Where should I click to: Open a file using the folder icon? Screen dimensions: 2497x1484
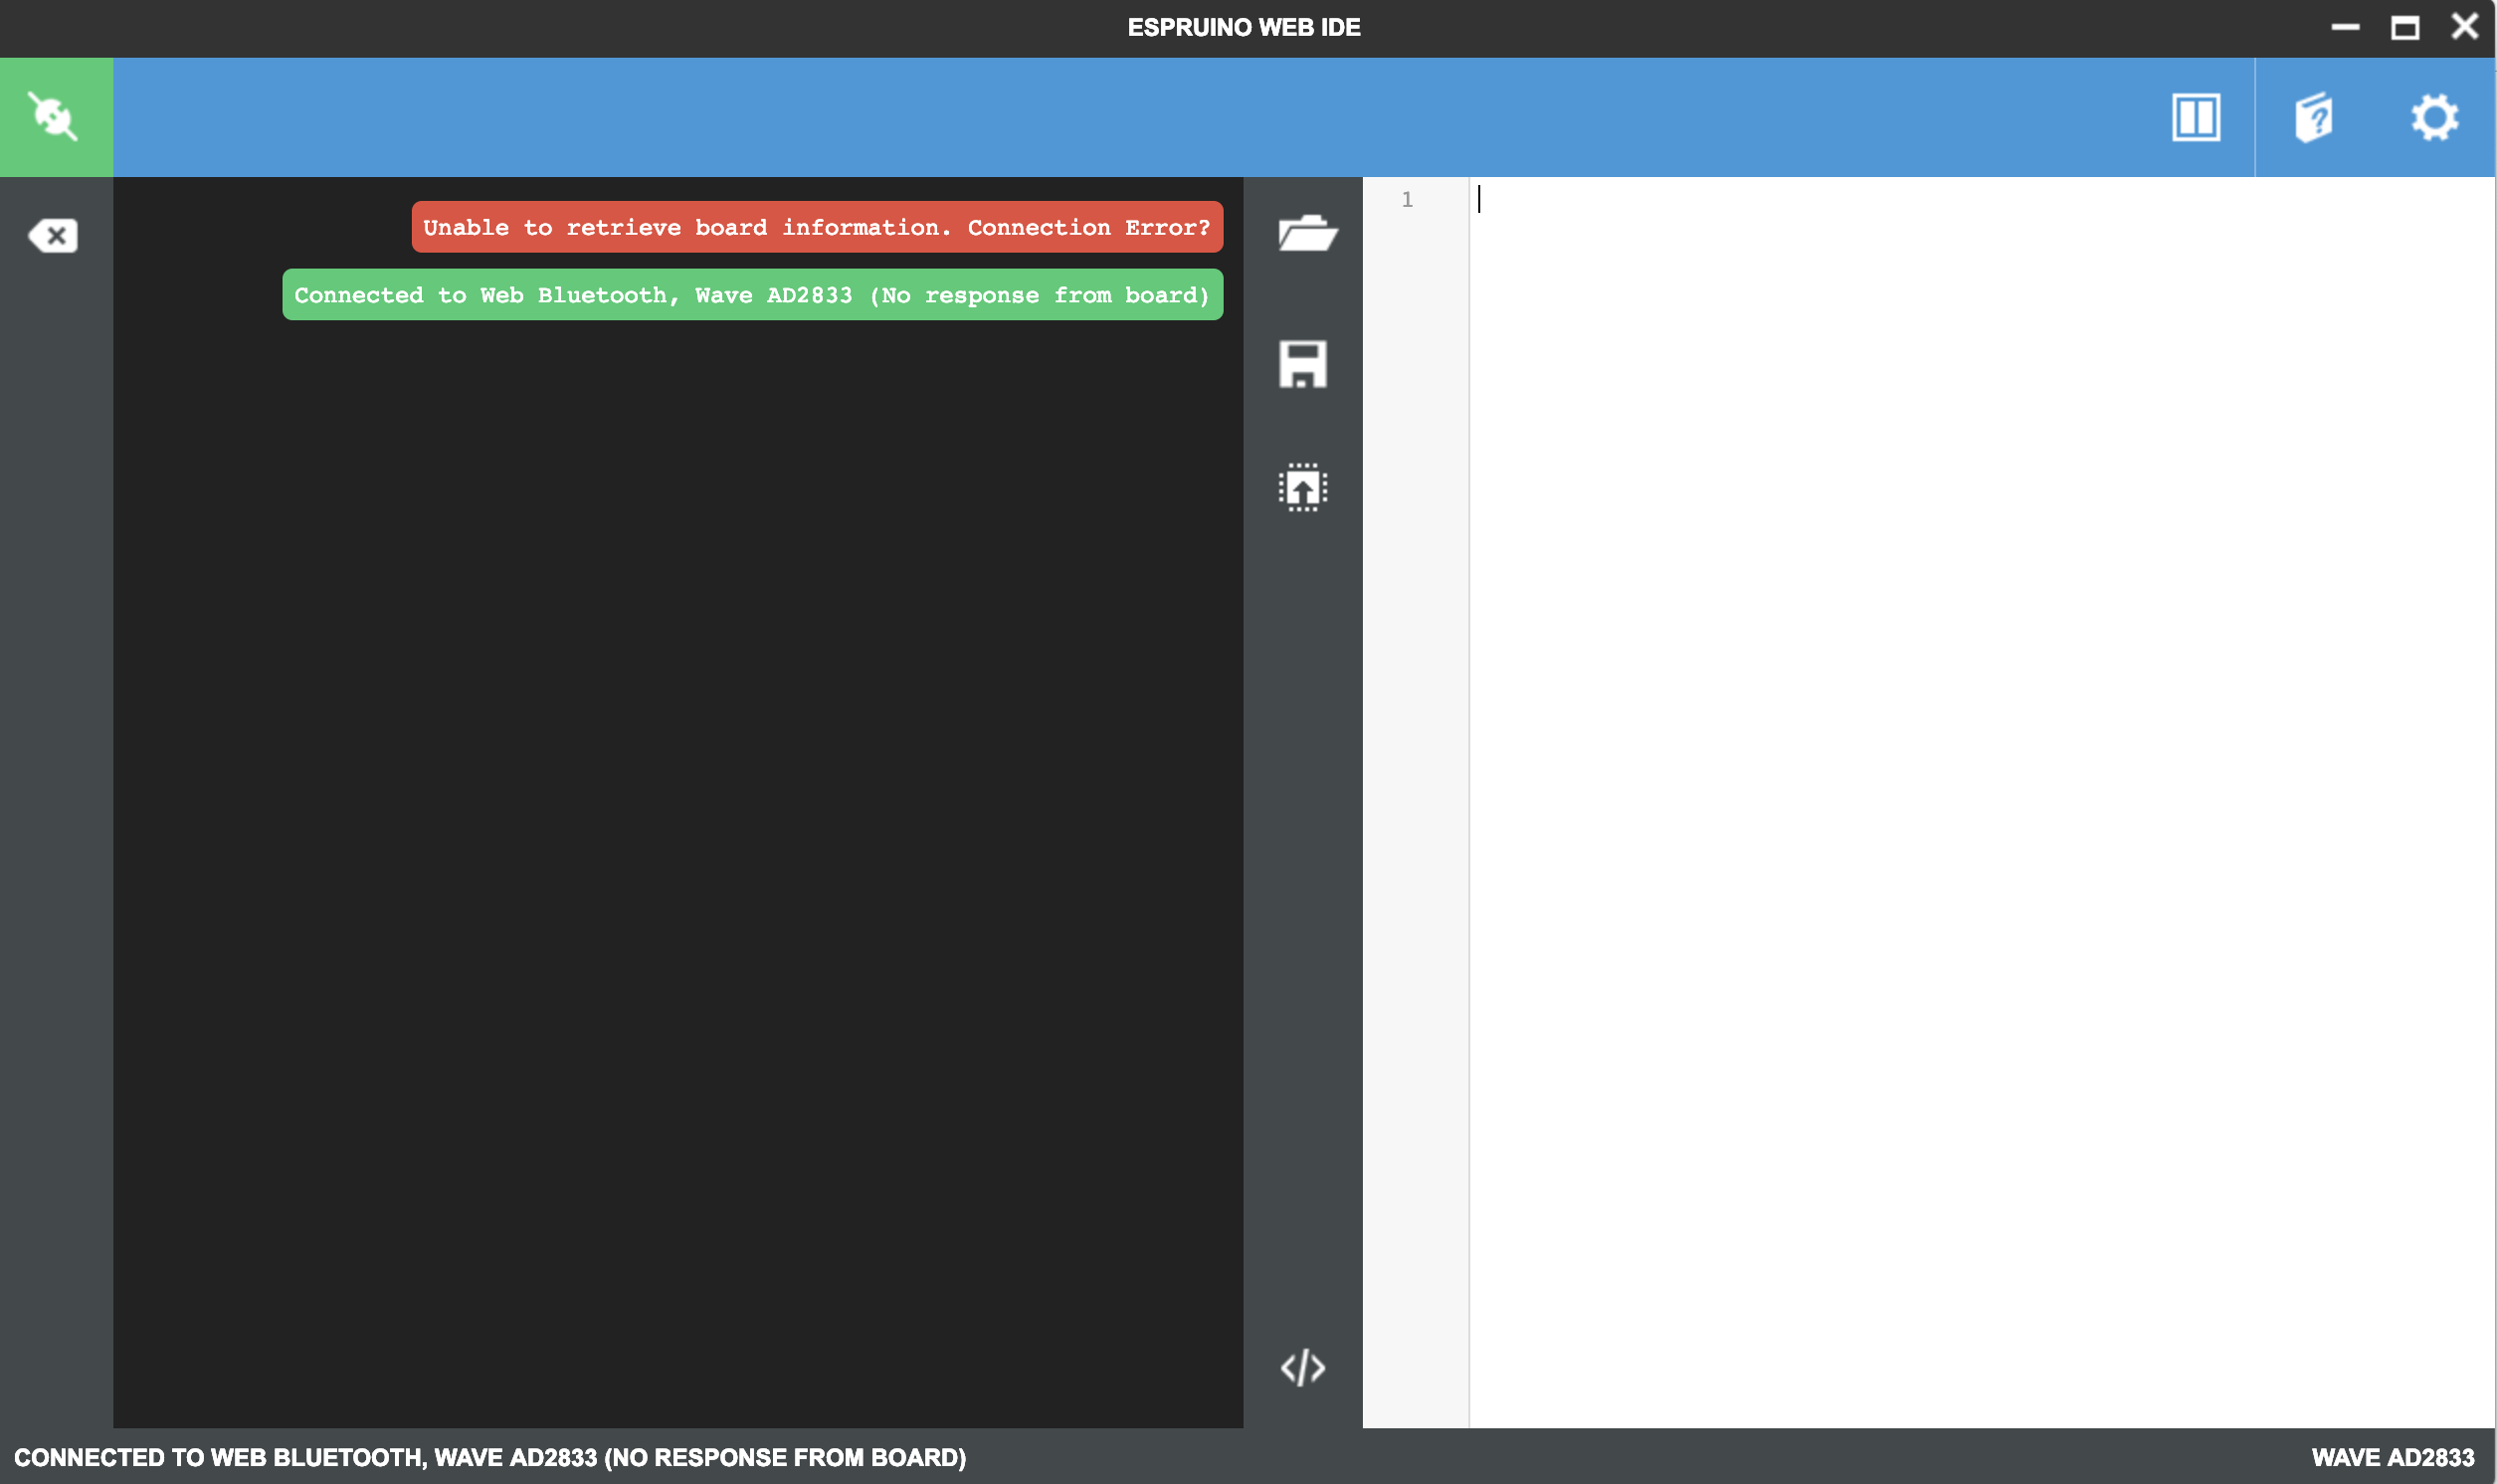[x=1305, y=233]
